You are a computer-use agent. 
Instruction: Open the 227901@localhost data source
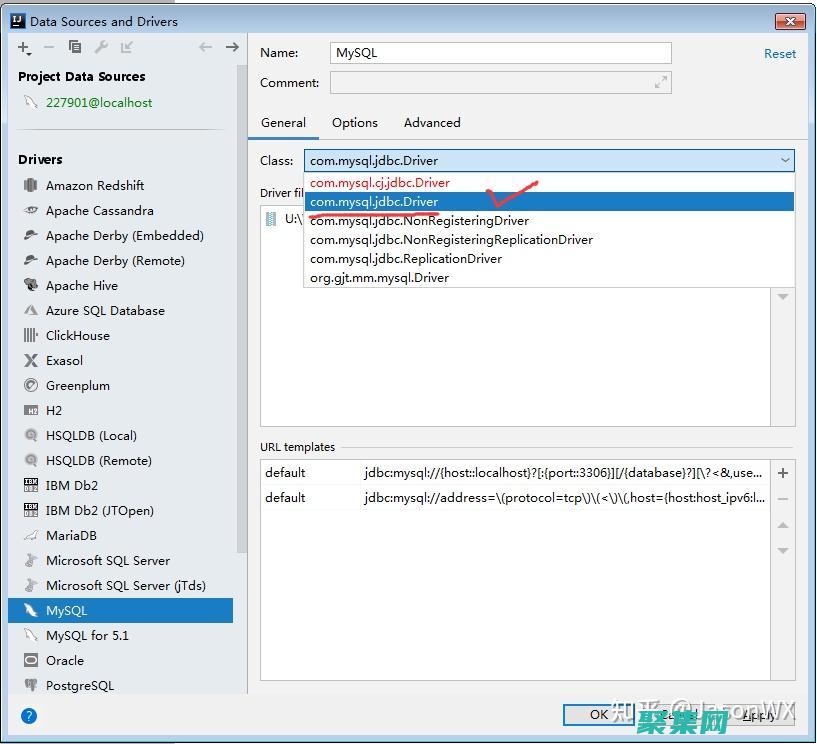point(99,103)
